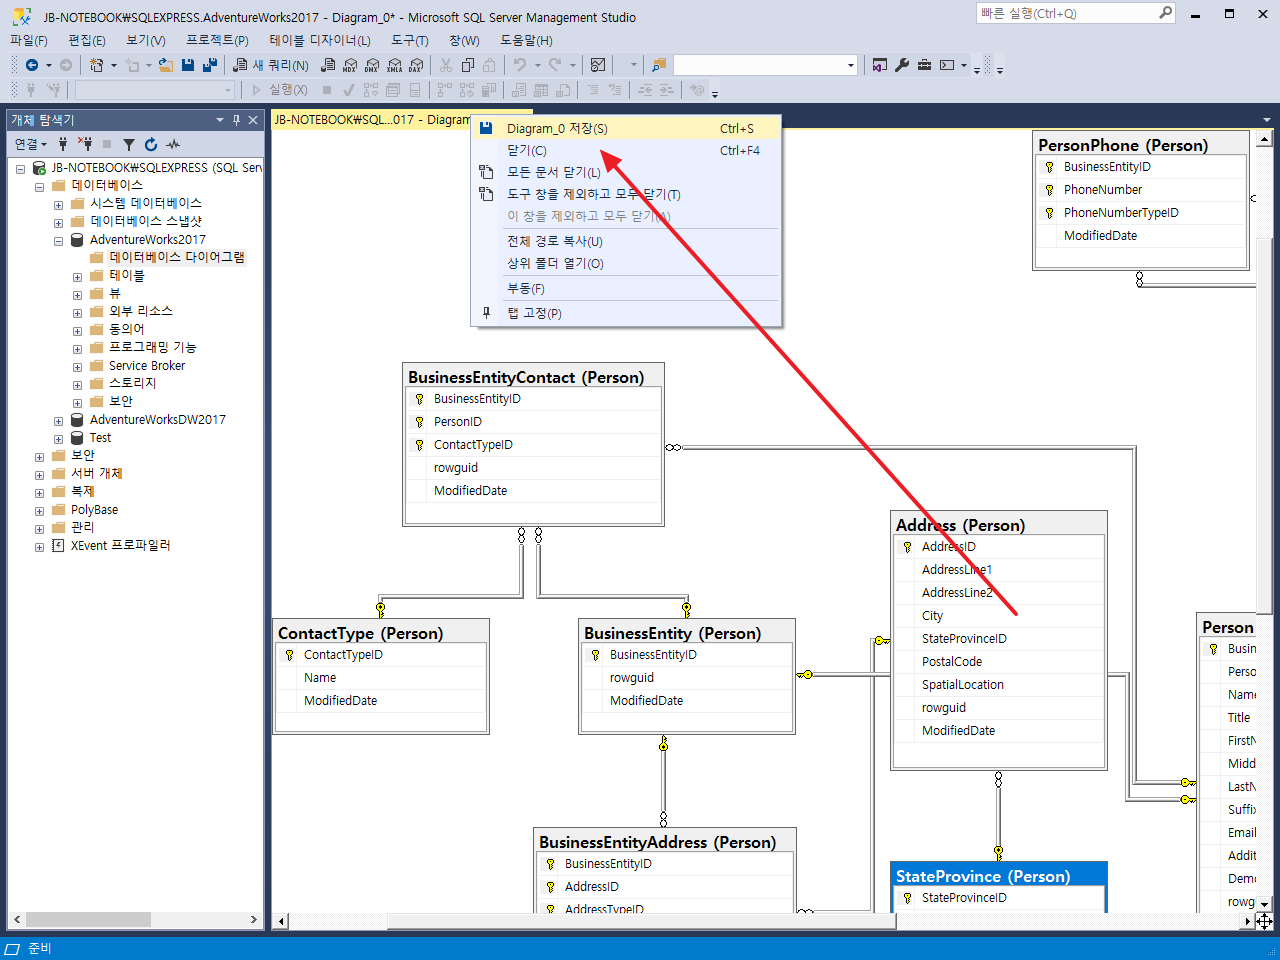Click the wrench properties window icon
Image resolution: width=1280 pixels, height=960 pixels.
[902, 65]
